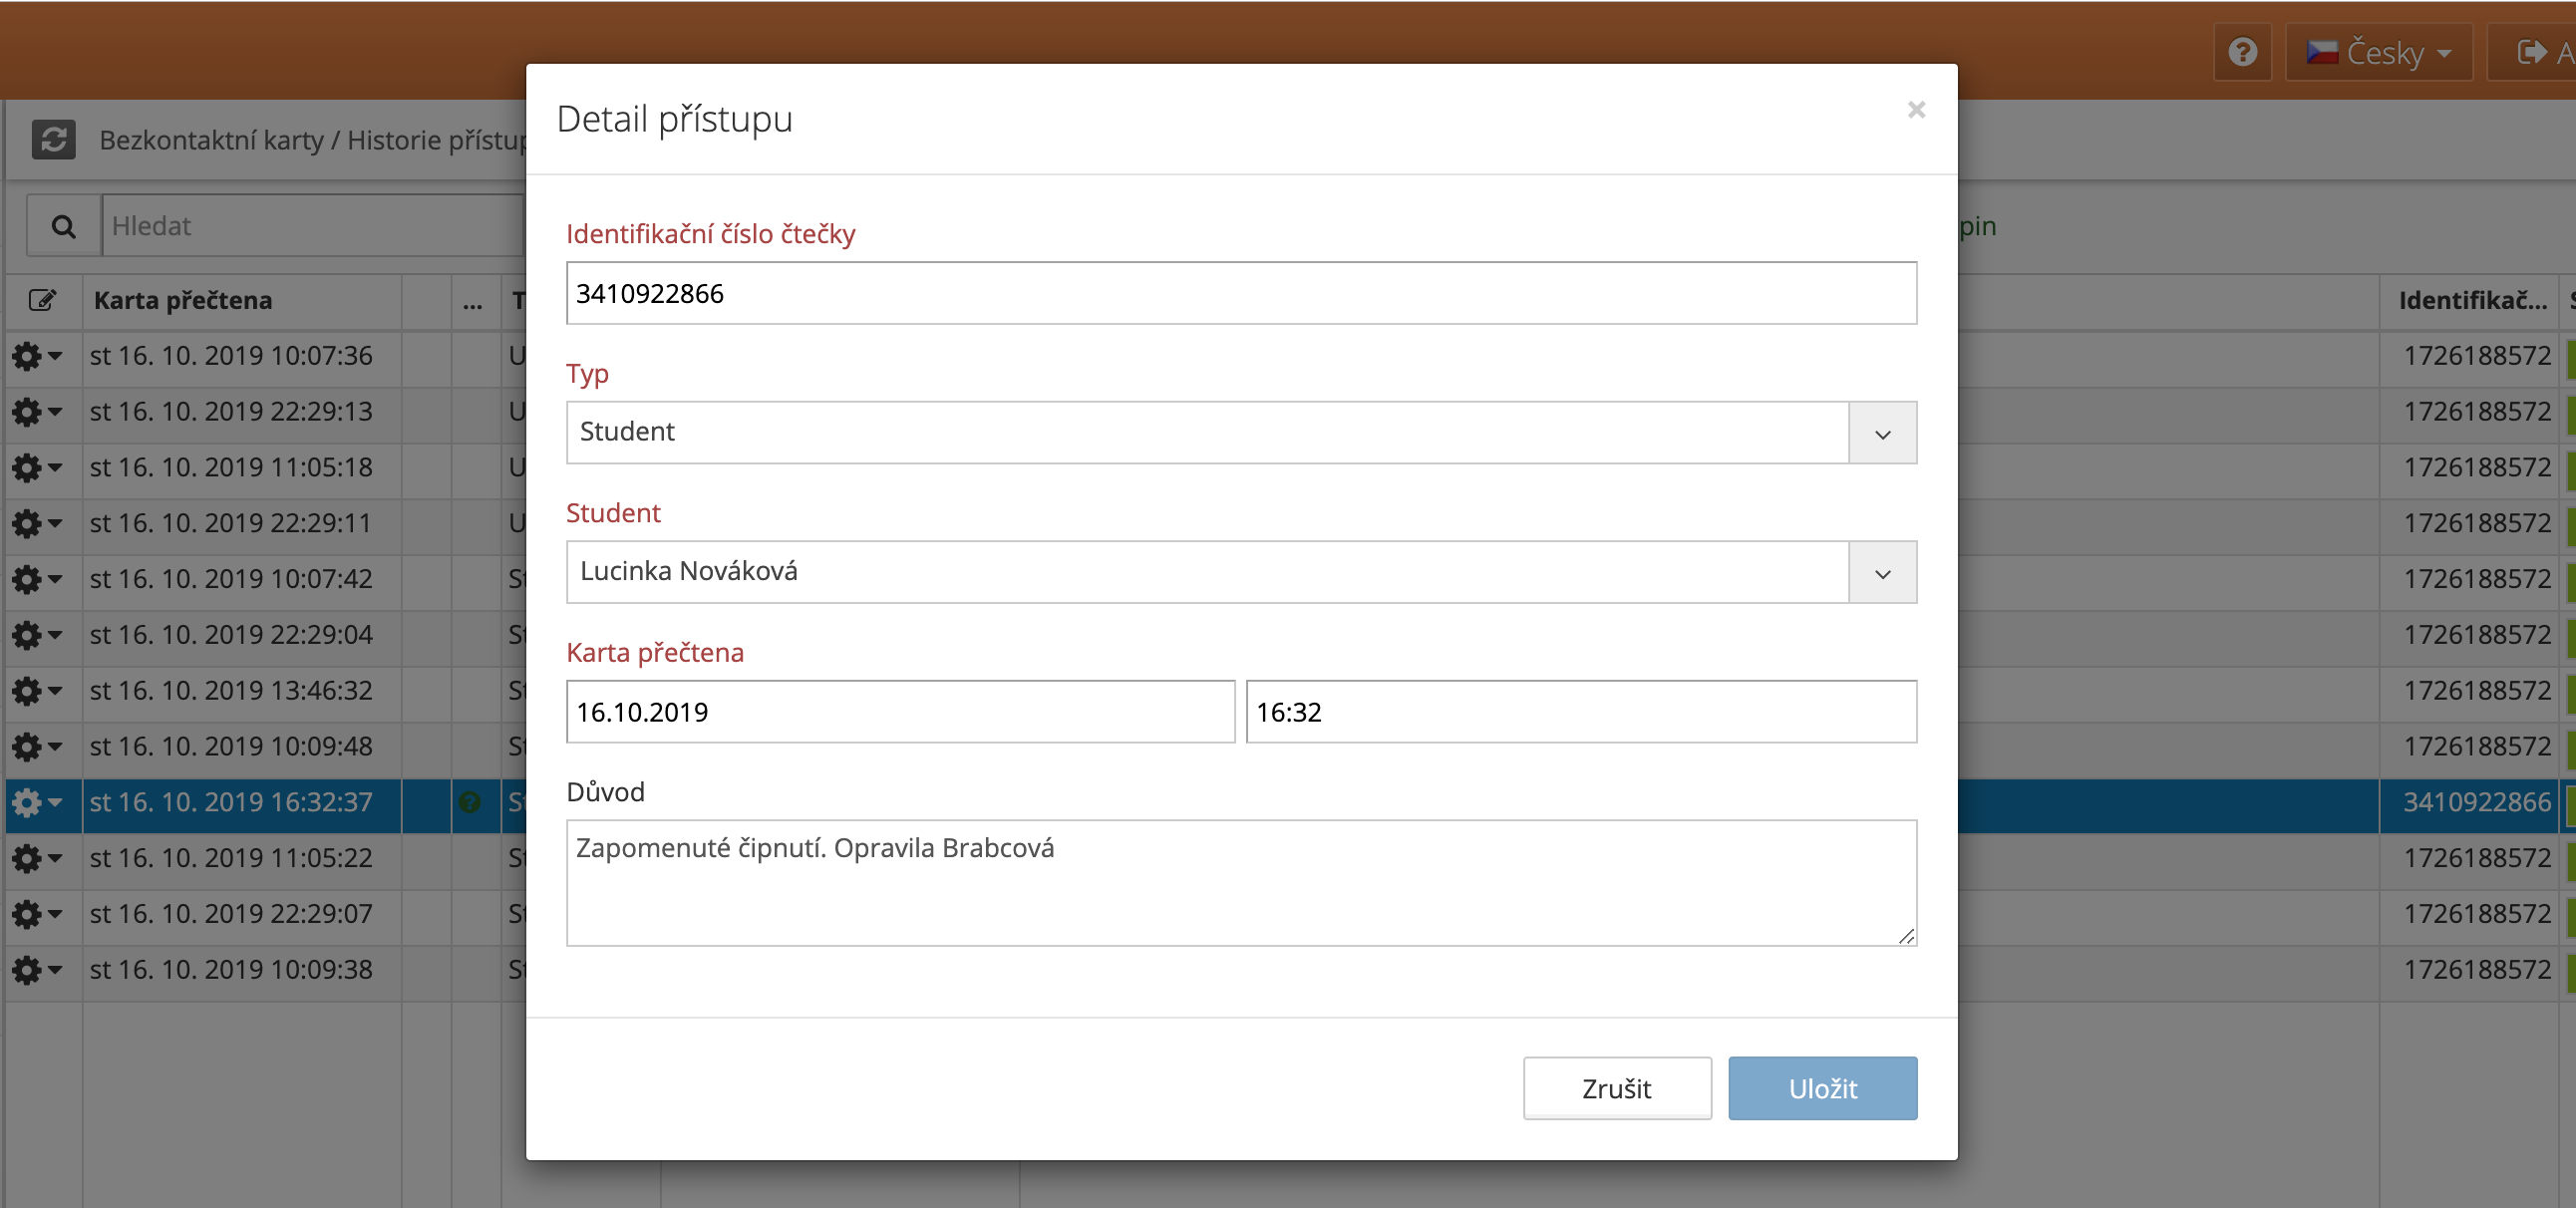Screen dimensions: 2576x1208
Task: Click the search magnifier icon
Action: click(x=63, y=226)
